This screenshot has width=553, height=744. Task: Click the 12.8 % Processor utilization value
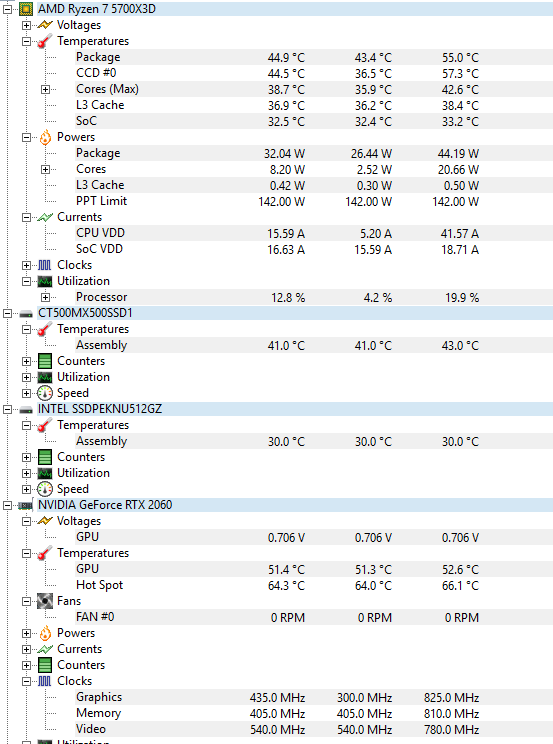pyautogui.click(x=288, y=298)
